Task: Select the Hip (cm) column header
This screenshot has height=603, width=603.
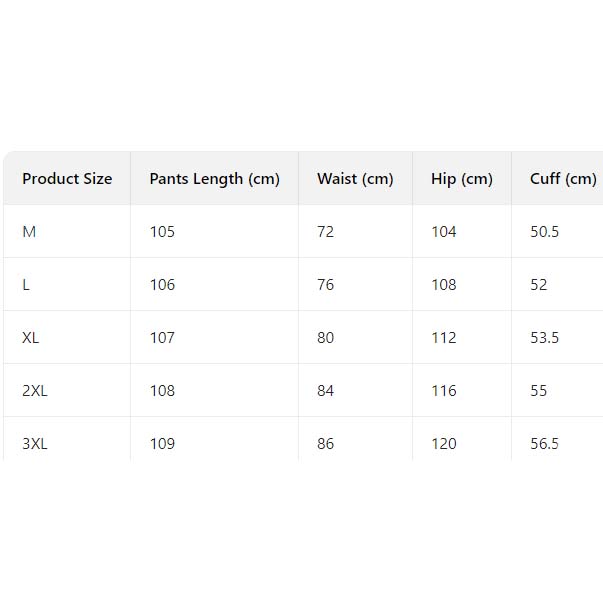Action: pyautogui.click(x=461, y=179)
